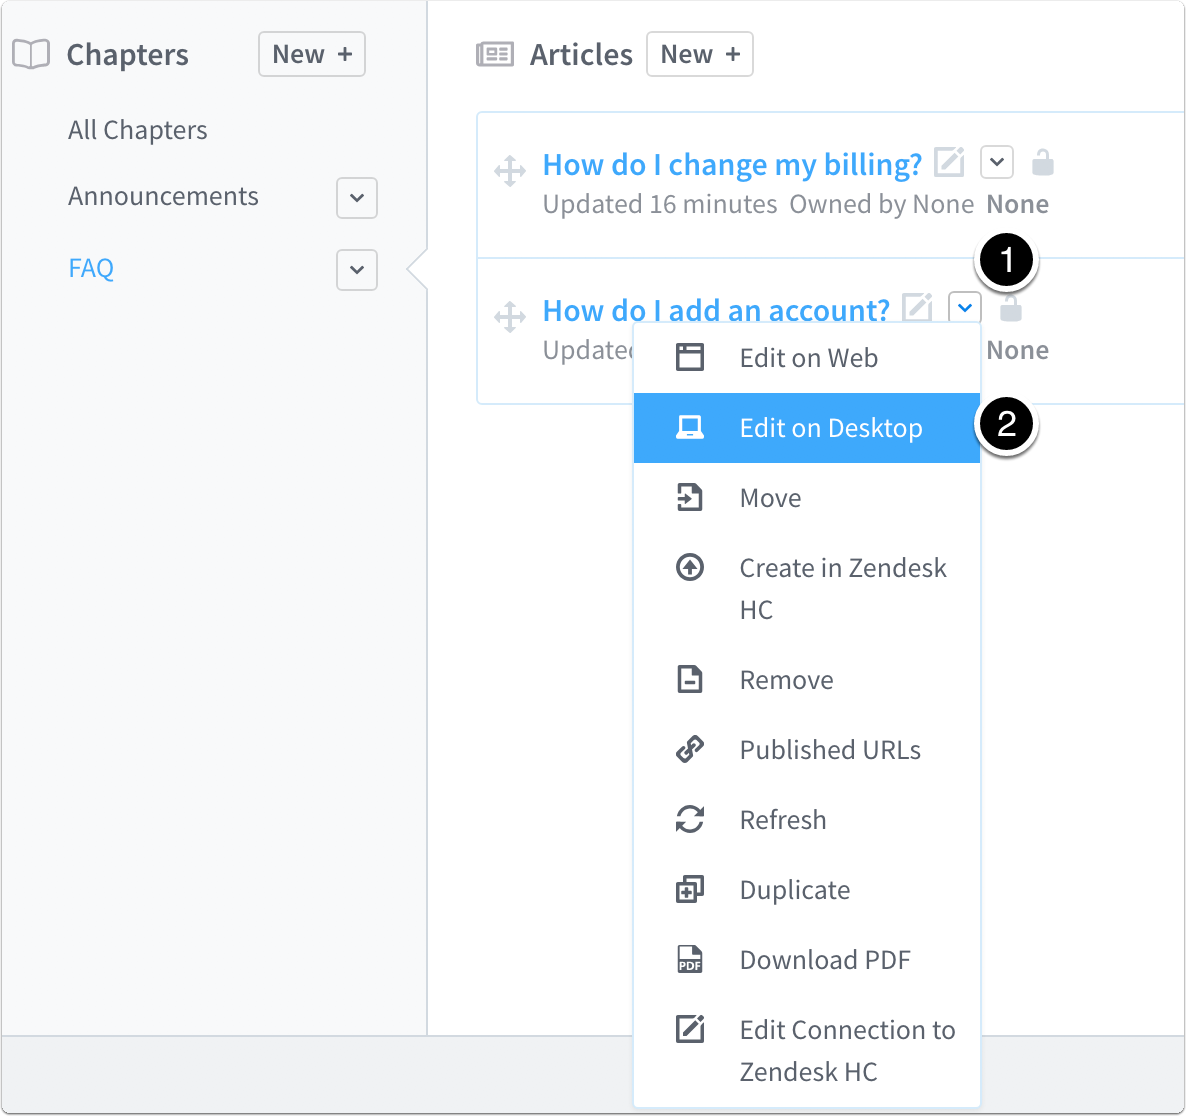
Task: Click the Create in Zendesk upload icon
Action: pyautogui.click(x=690, y=567)
